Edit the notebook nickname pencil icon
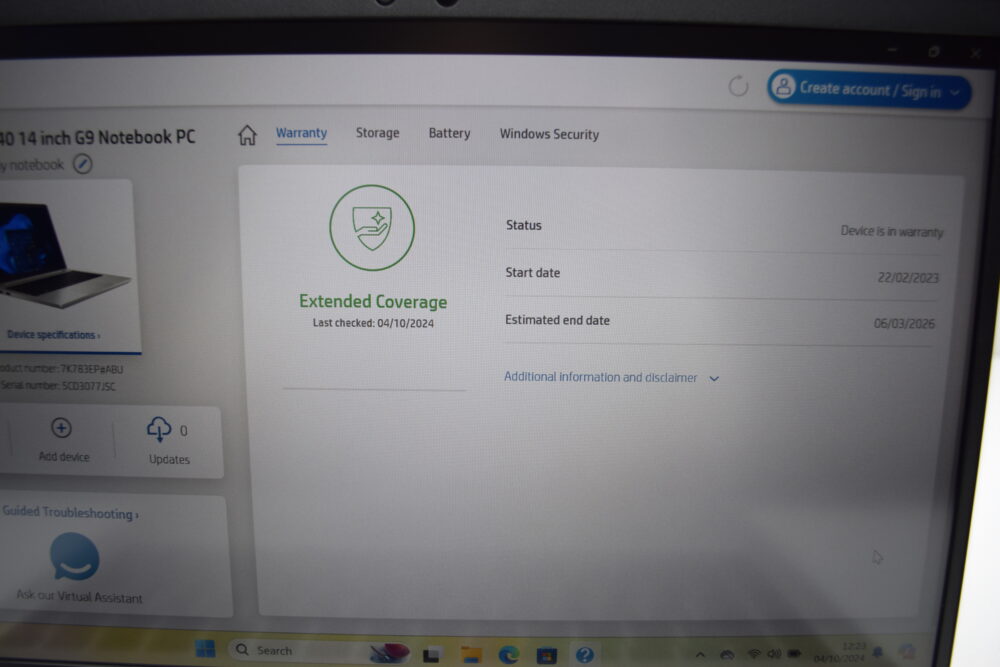Screen dimensions: 1000x667 (82, 164)
